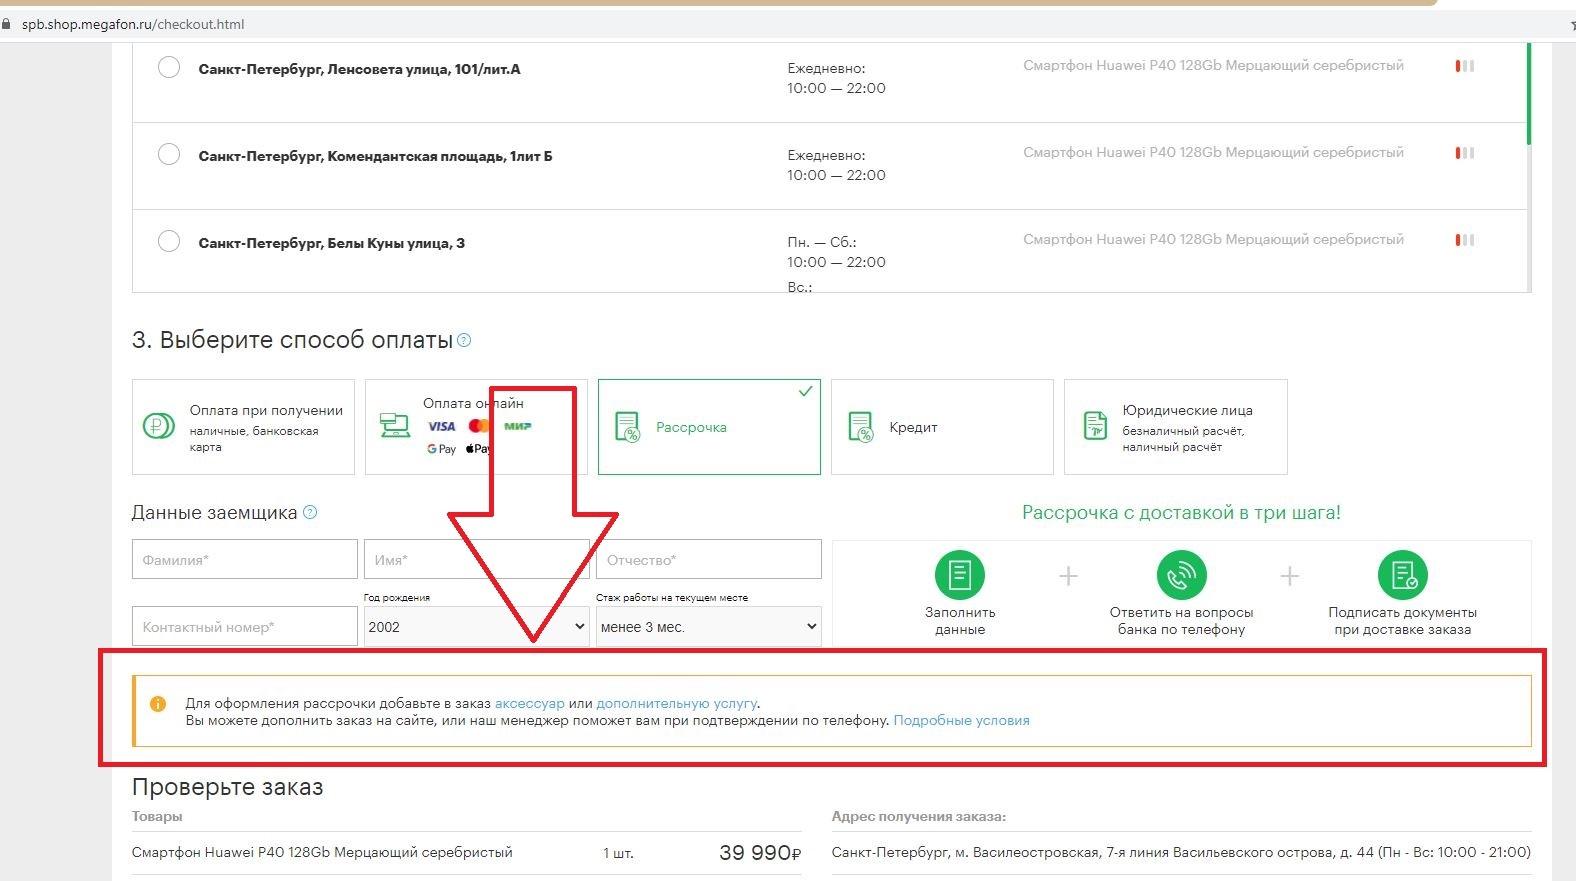Click the Подписать документы step icon
Screen dimensions: 1576x881
[x=1403, y=575]
